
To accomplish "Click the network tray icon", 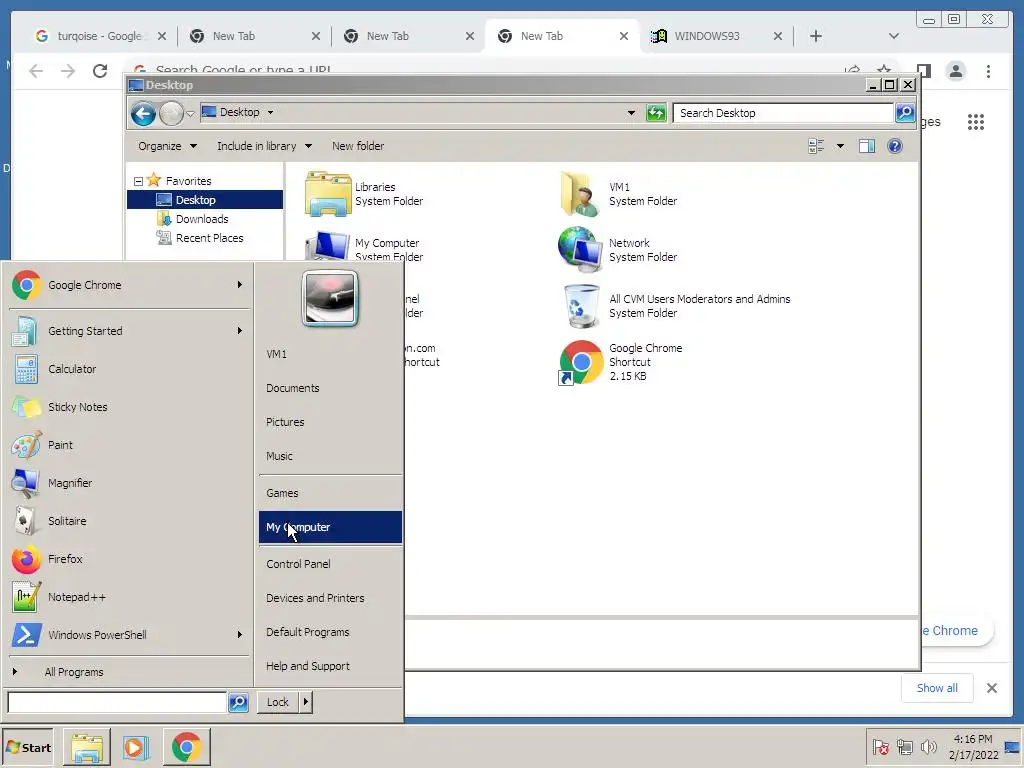I will [904, 746].
